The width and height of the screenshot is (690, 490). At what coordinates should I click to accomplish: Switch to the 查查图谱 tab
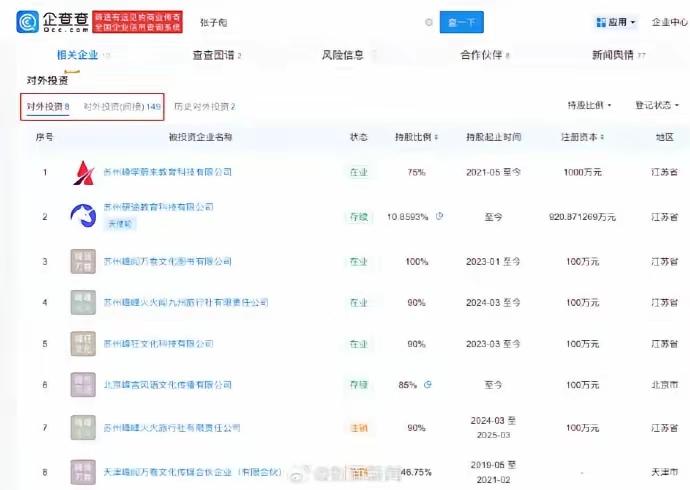coord(213,55)
